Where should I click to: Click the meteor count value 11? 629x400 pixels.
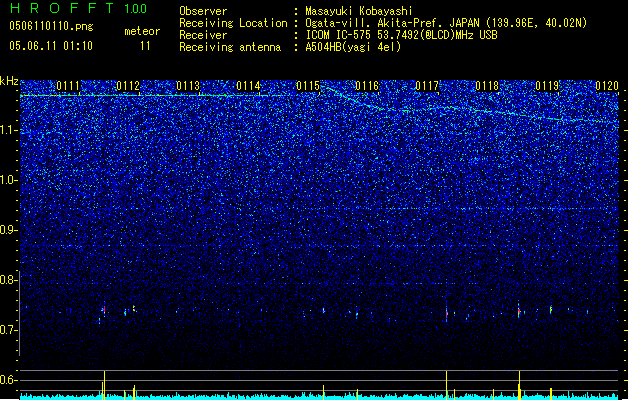click(x=145, y=46)
